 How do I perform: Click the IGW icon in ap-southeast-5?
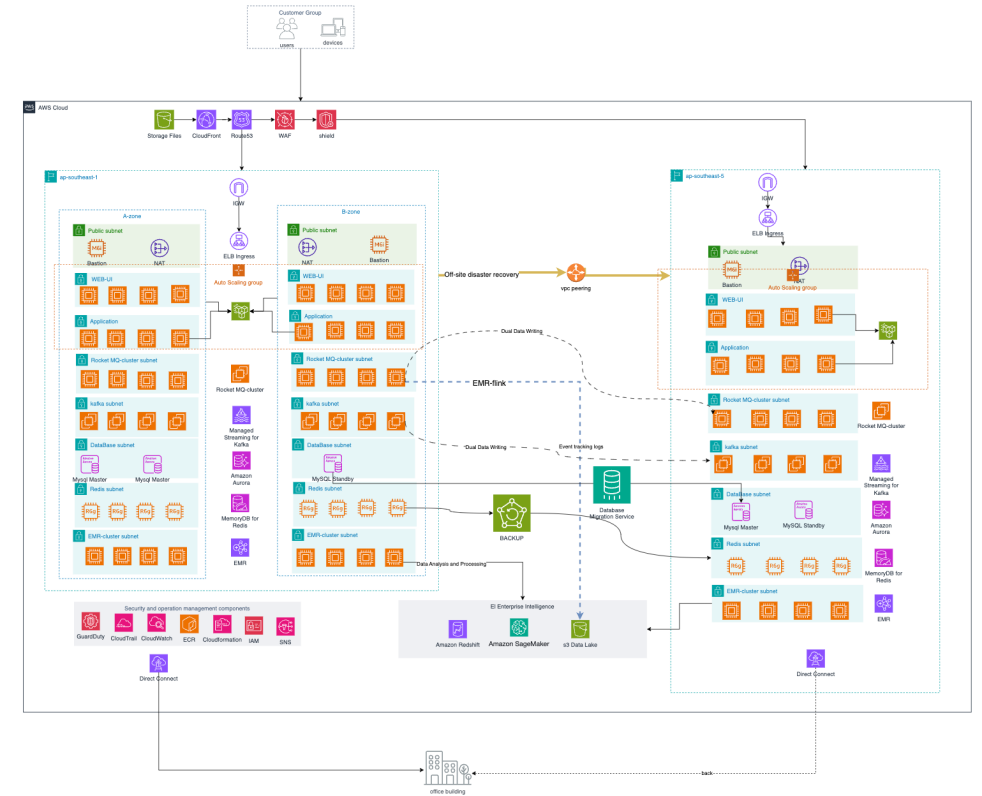pos(768,183)
